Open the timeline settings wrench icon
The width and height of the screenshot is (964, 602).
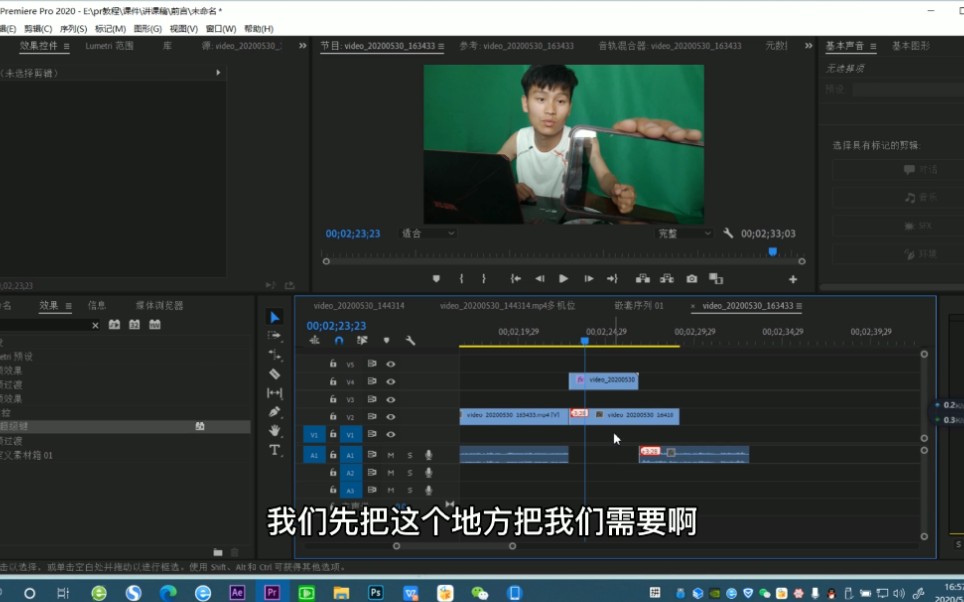pyautogui.click(x=409, y=341)
